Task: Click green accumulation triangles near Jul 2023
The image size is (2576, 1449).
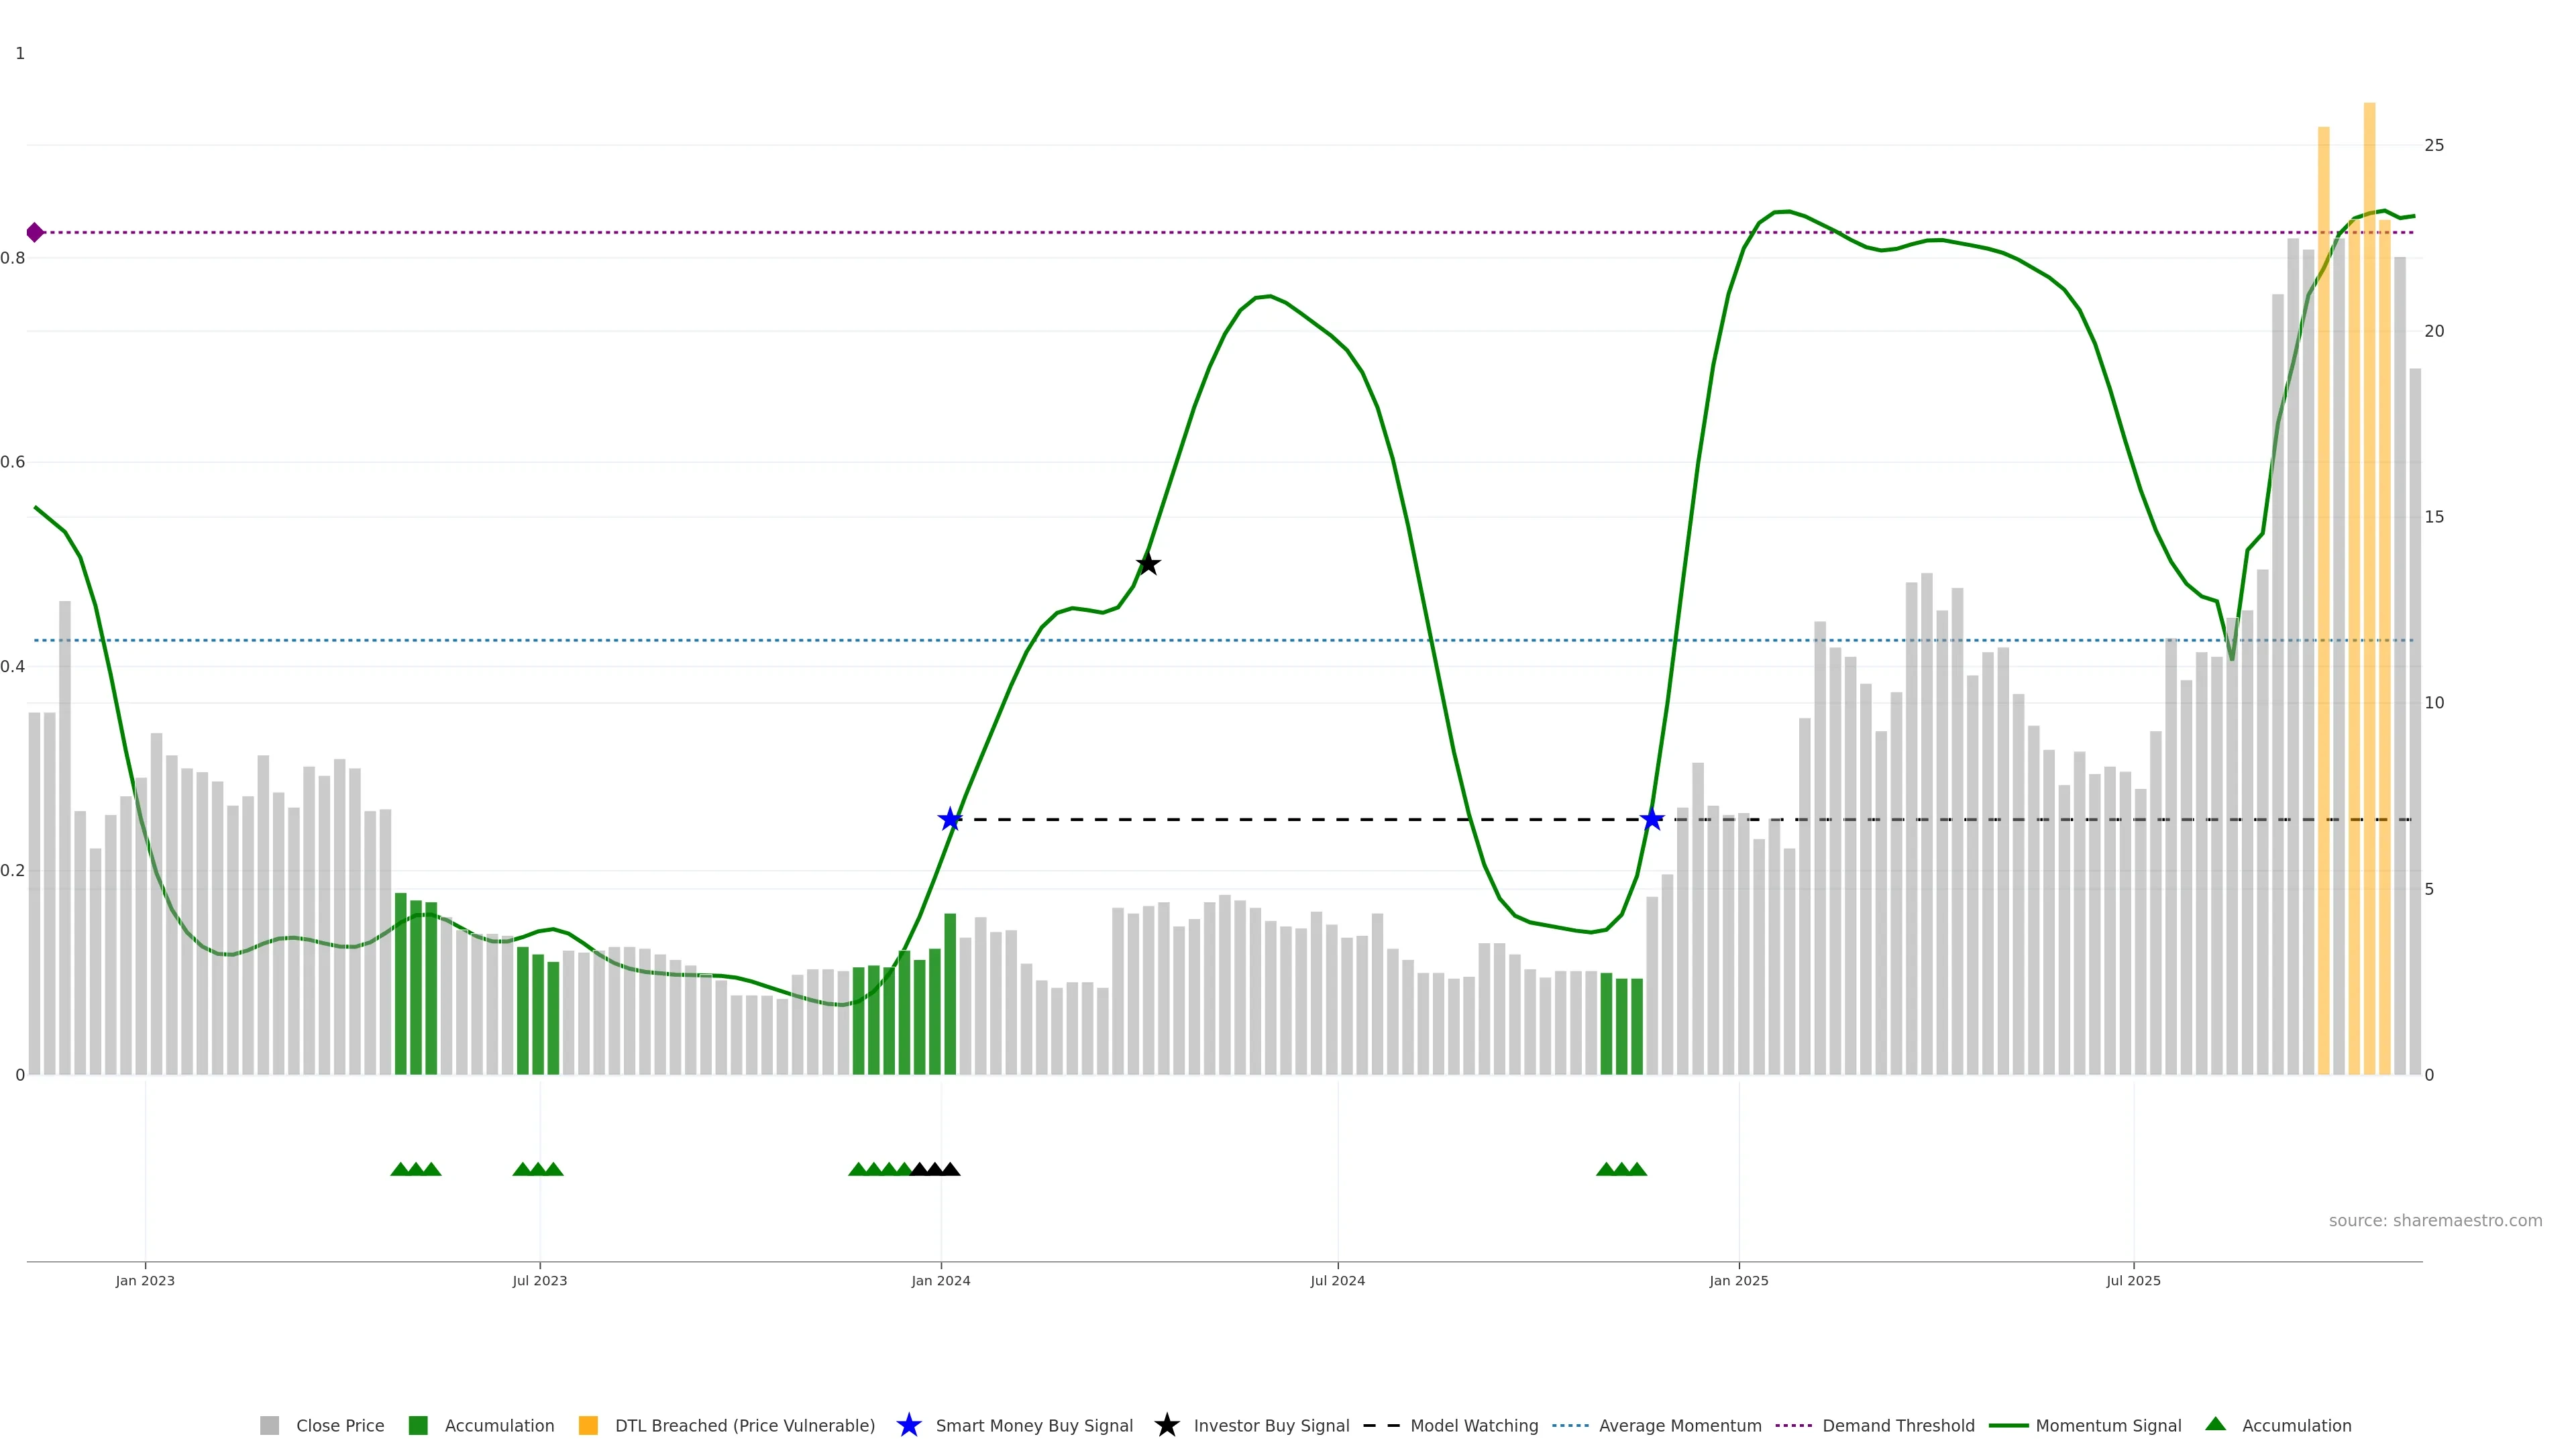Action: (538, 1169)
